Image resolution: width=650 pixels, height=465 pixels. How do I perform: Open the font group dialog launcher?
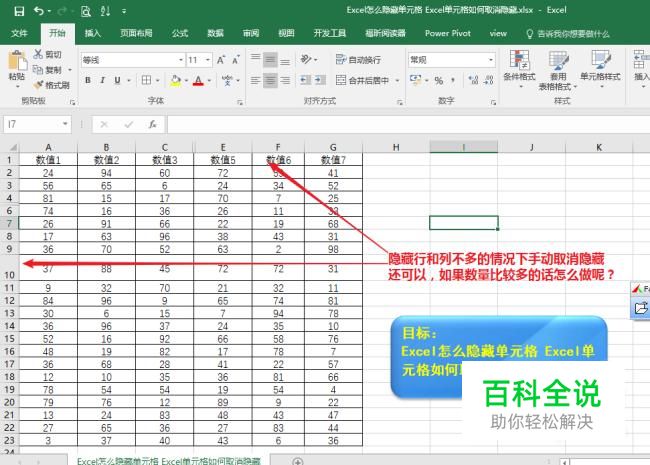tap(240, 102)
